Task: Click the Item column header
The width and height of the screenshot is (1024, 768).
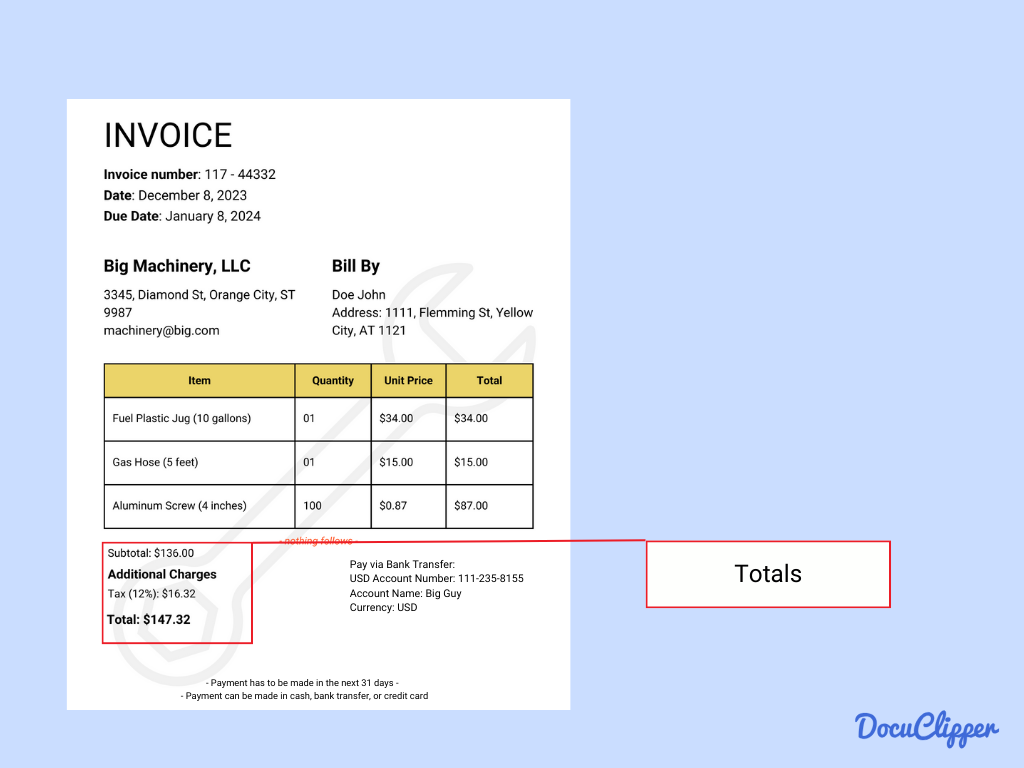Action: coord(199,381)
